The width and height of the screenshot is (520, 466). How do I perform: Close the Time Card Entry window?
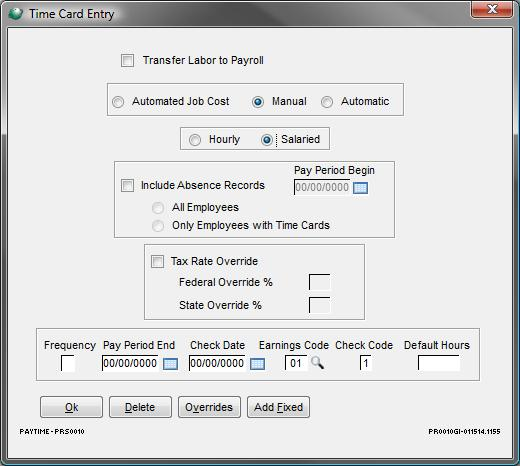point(492,9)
